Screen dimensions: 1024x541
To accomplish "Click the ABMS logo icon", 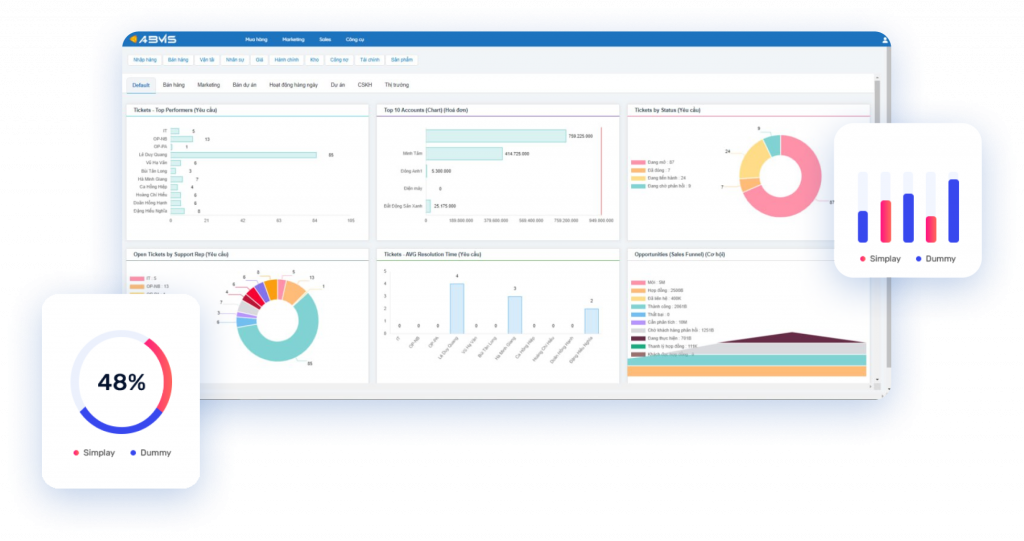I will pyautogui.click(x=134, y=39).
